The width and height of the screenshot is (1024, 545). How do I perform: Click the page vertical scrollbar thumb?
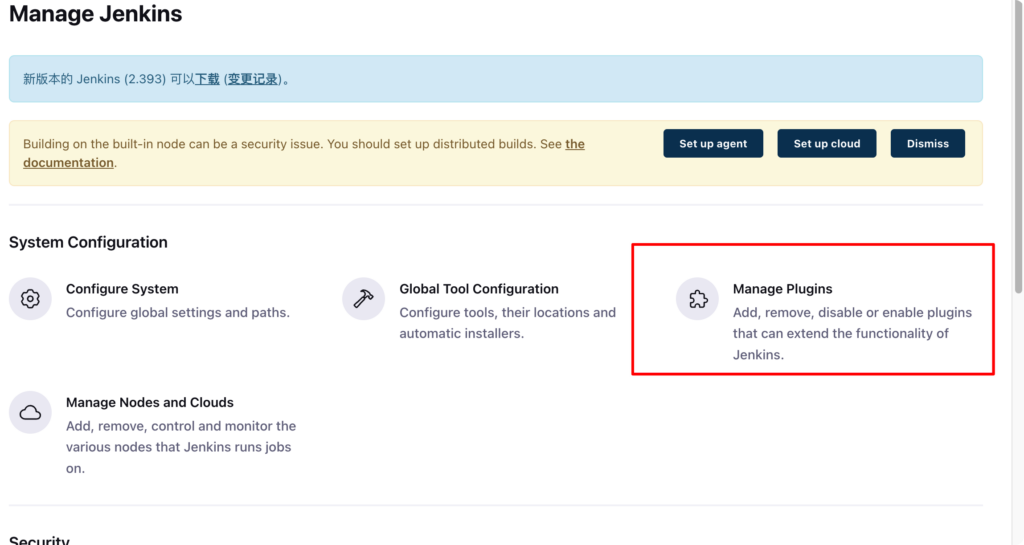click(x=1019, y=146)
